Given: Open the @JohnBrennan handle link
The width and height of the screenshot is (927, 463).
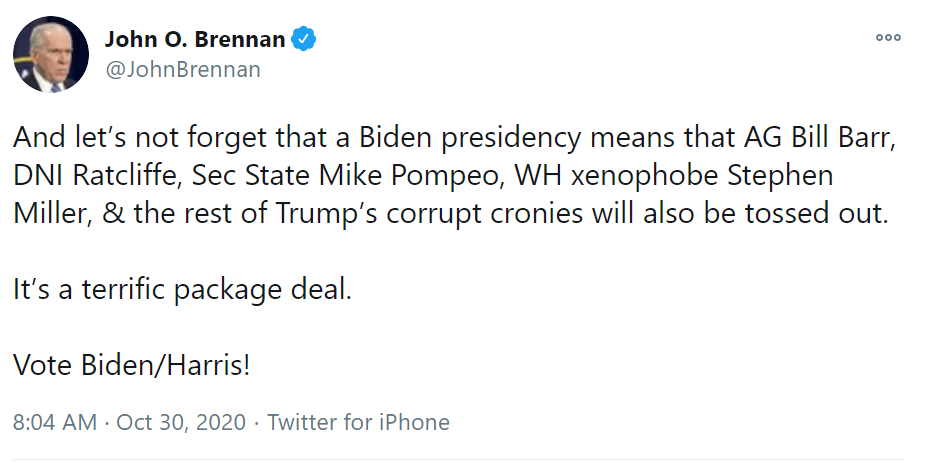Looking at the screenshot, I should 183,69.
